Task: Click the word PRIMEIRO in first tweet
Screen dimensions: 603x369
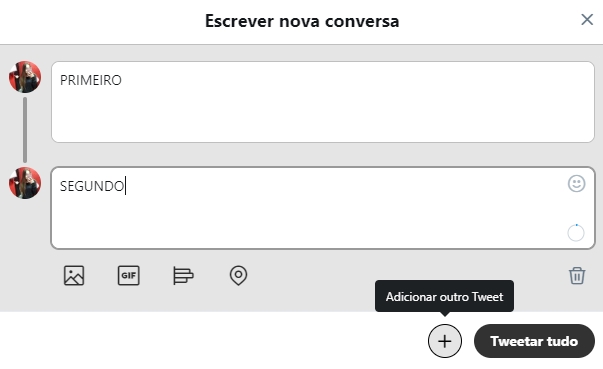Action: pyautogui.click(x=91, y=80)
